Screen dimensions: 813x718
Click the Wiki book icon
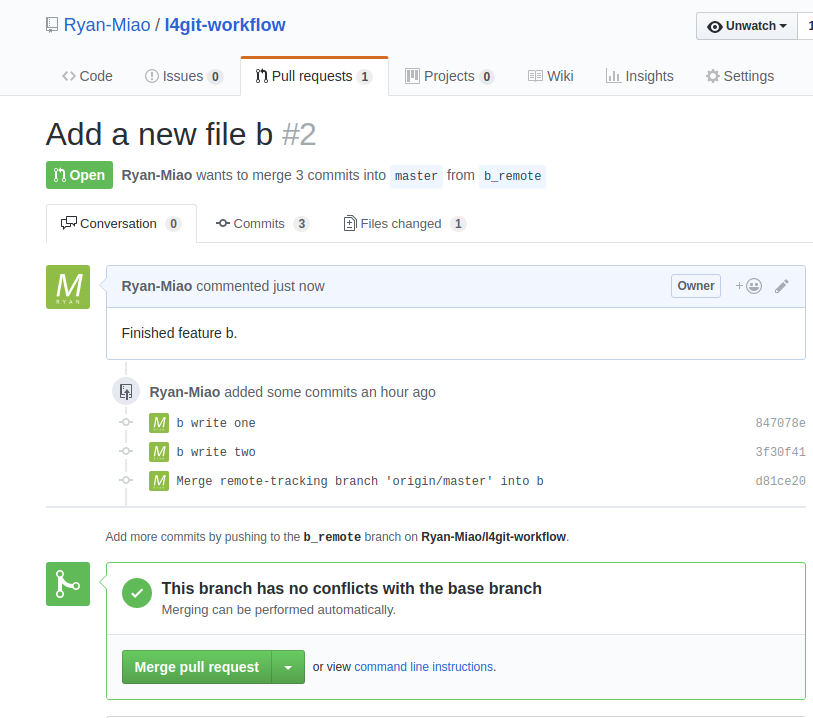click(535, 76)
